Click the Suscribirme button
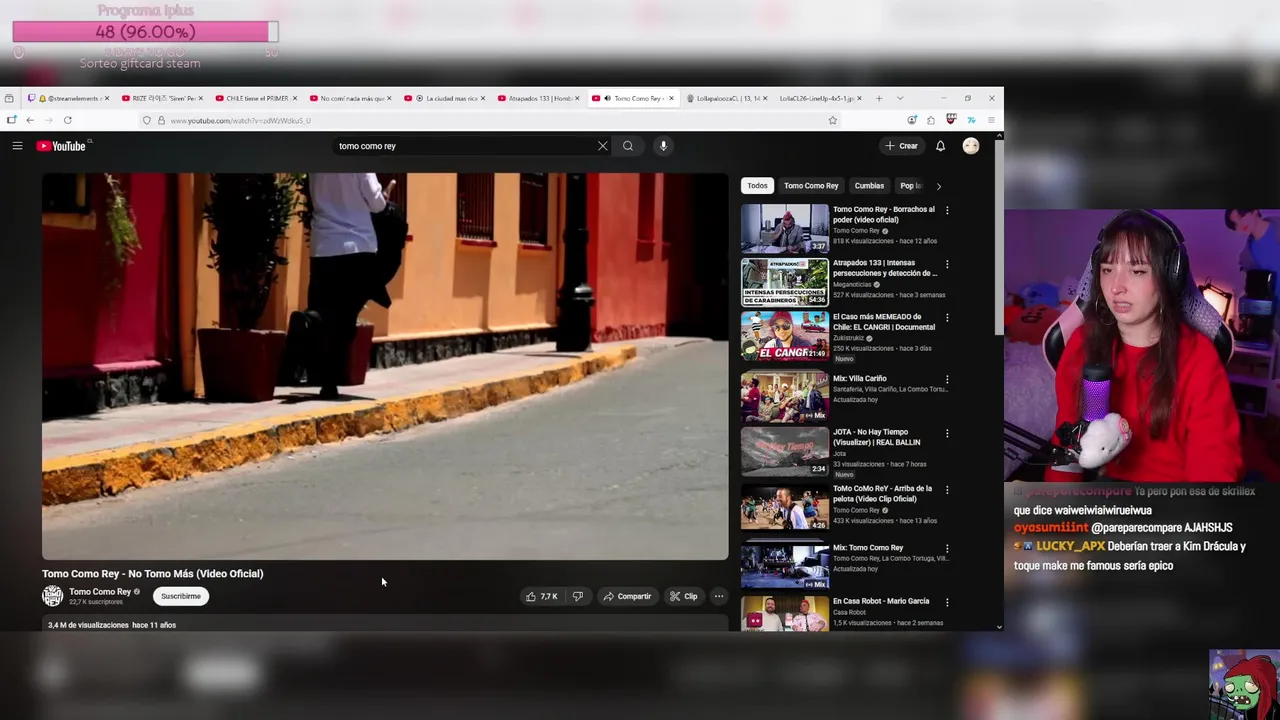Screen dimensions: 1280x720 pos(181,596)
